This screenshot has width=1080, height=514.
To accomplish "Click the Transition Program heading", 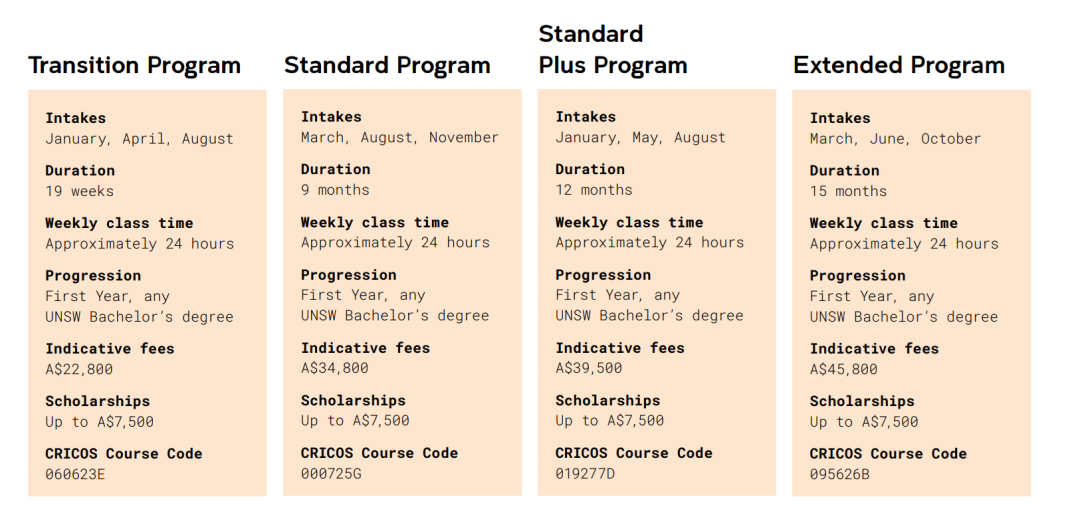I will 134,65.
